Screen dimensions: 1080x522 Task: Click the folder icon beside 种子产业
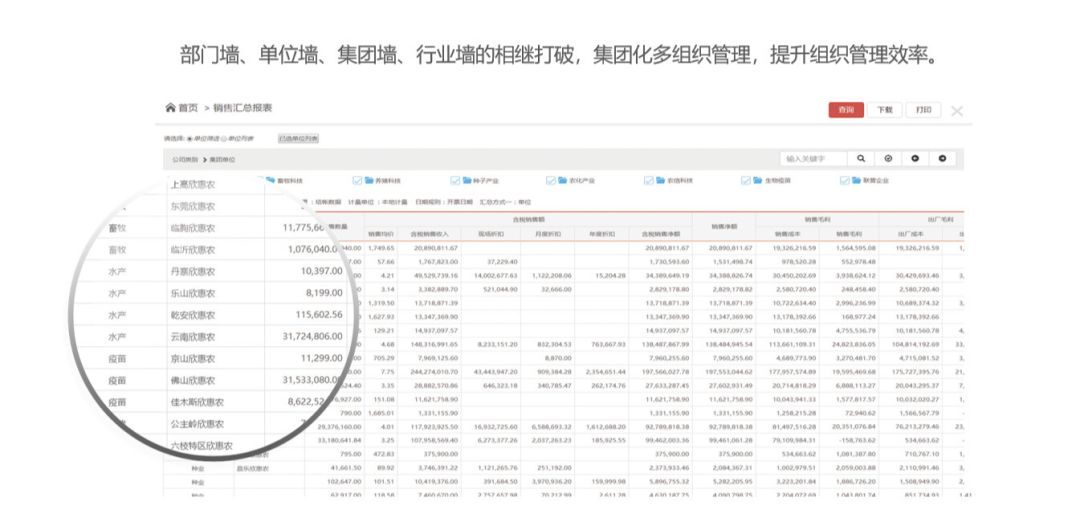tap(468, 180)
